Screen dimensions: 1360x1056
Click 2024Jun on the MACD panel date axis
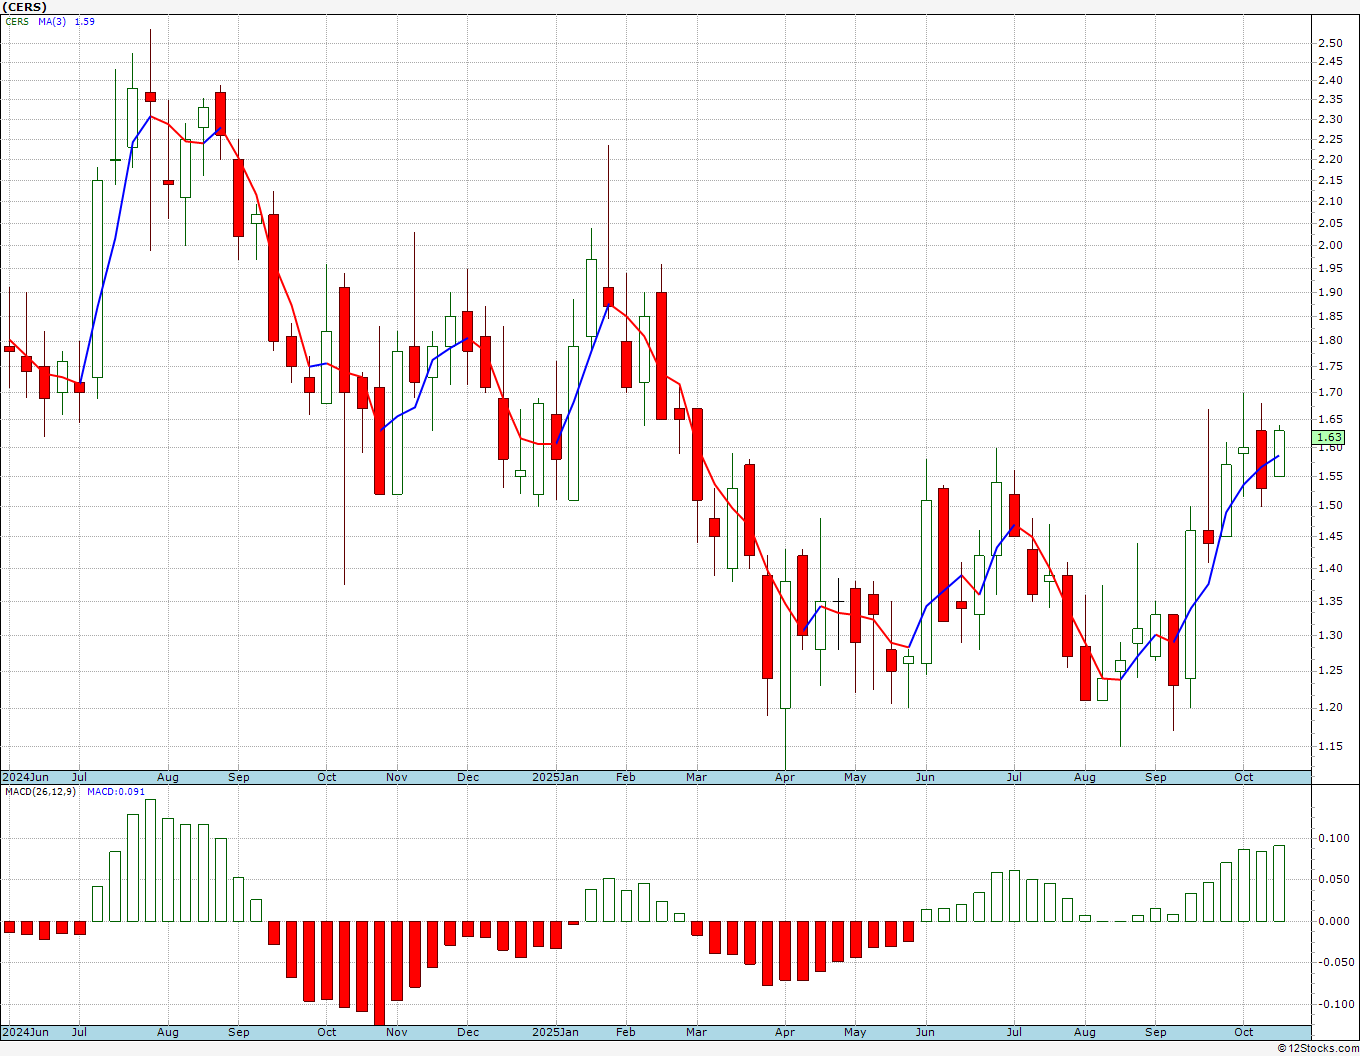(x=25, y=1032)
